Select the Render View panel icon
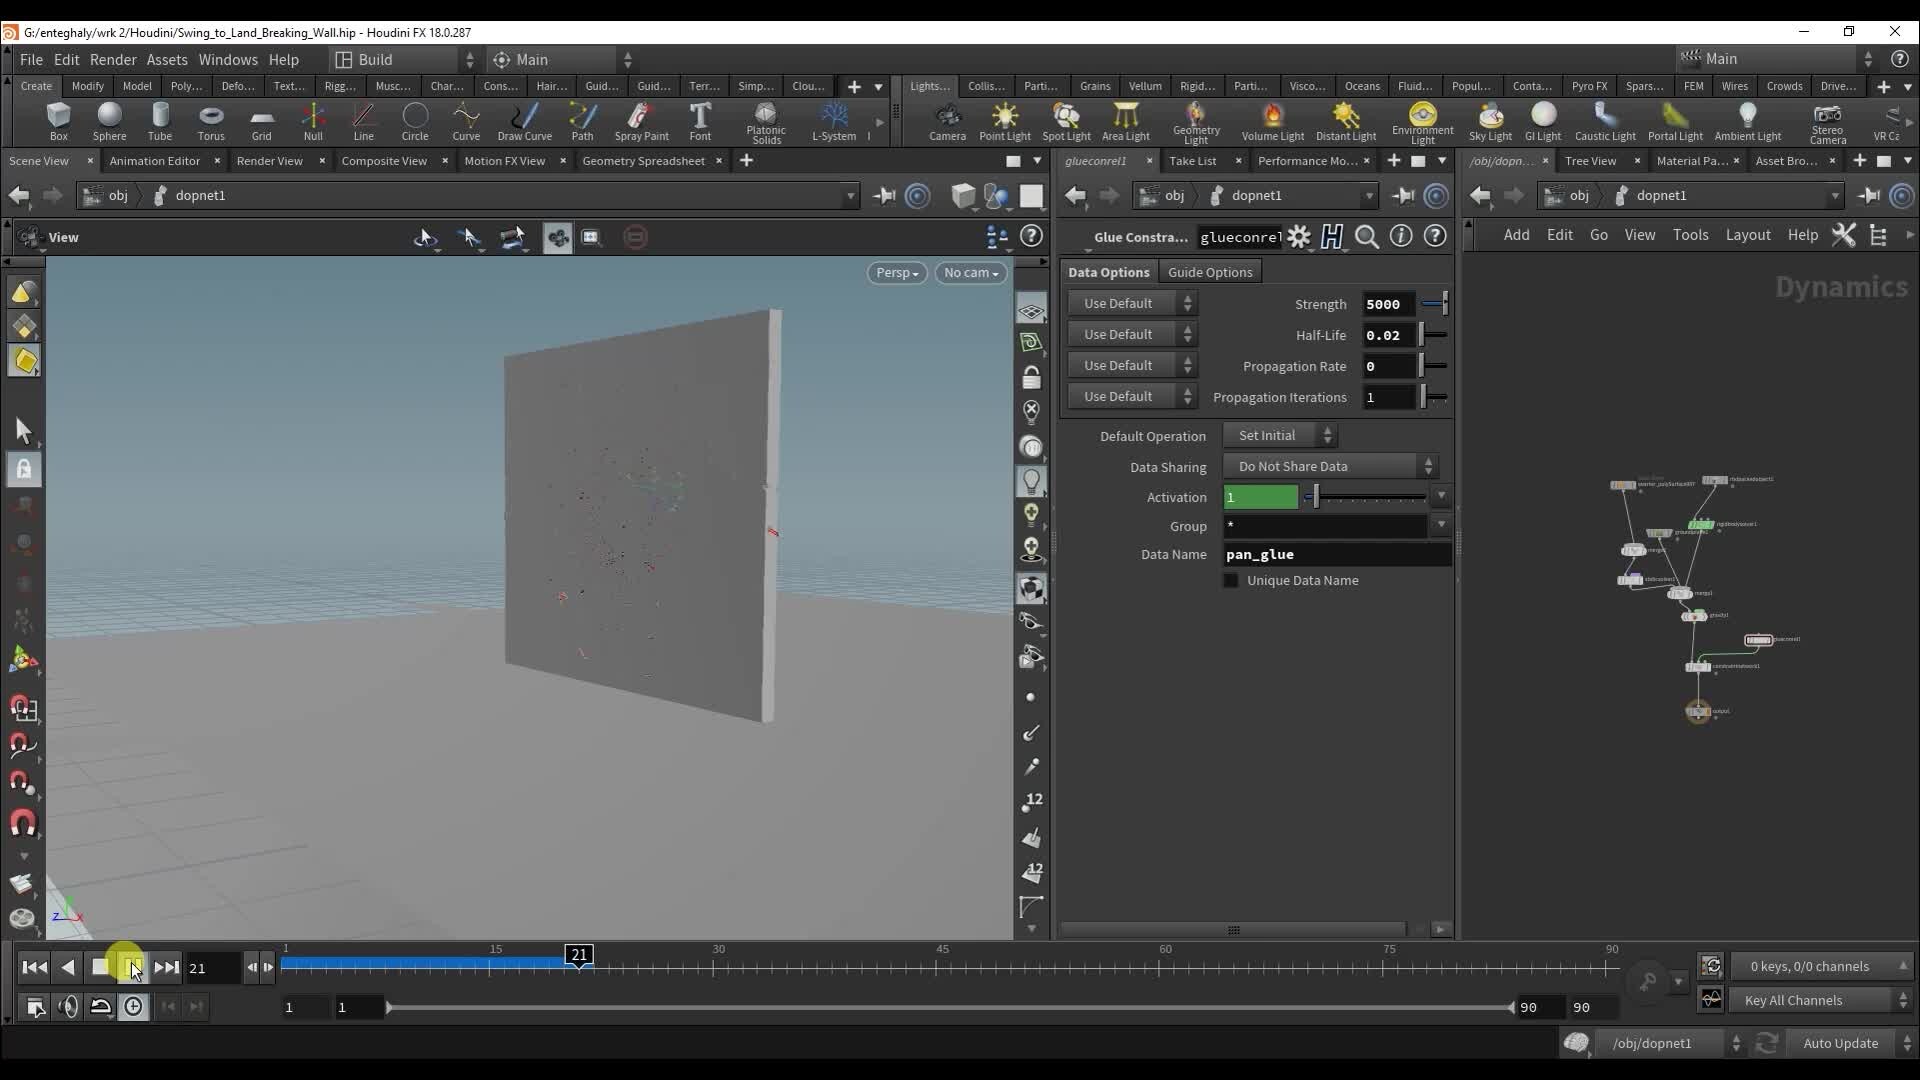1920x1080 pixels. click(x=268, y=160)
